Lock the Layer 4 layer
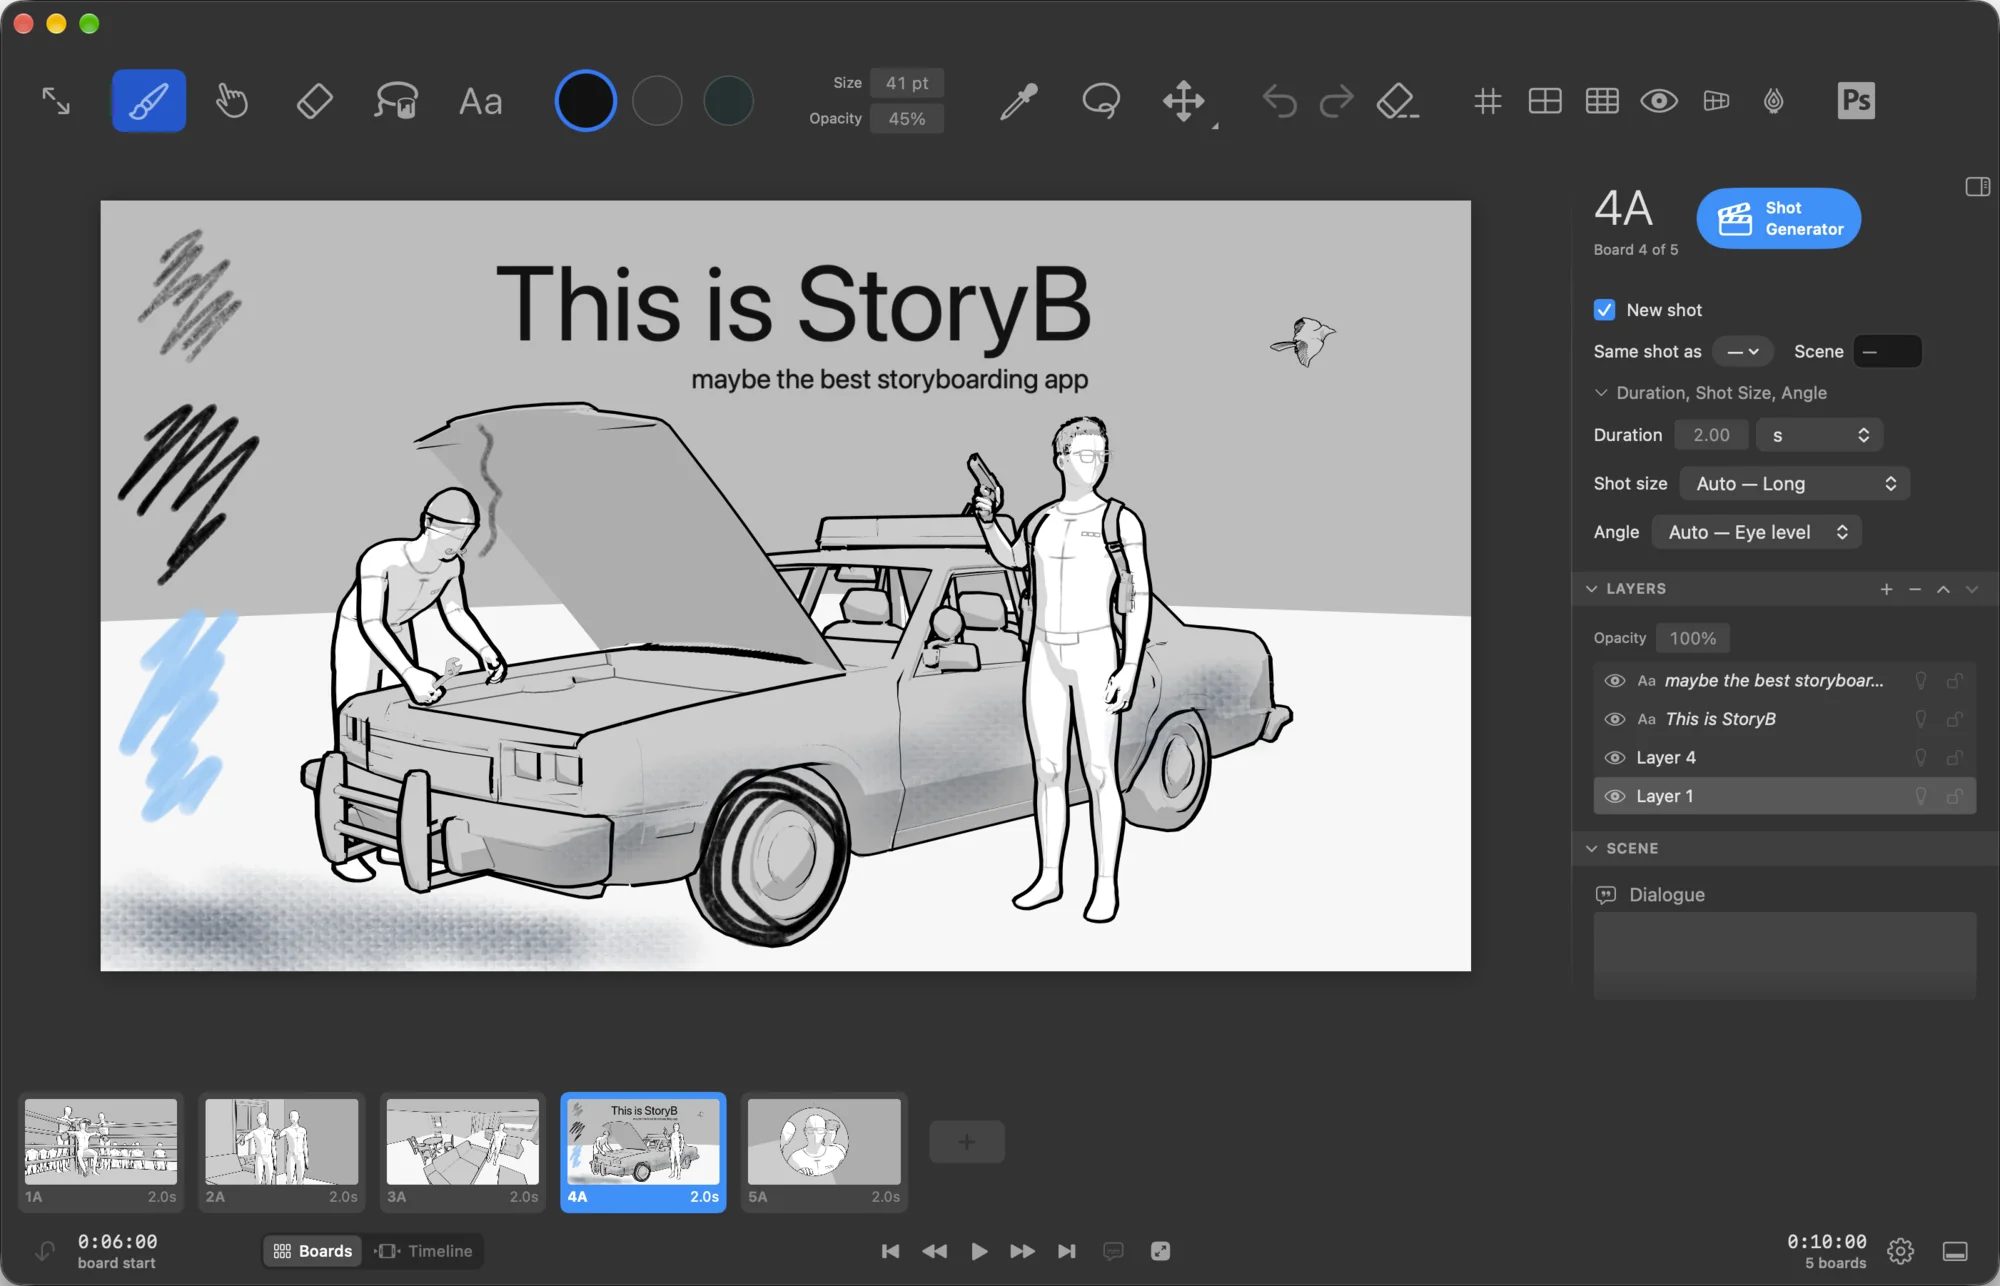This screenshot has width=2000, height=1286. 1954,758
